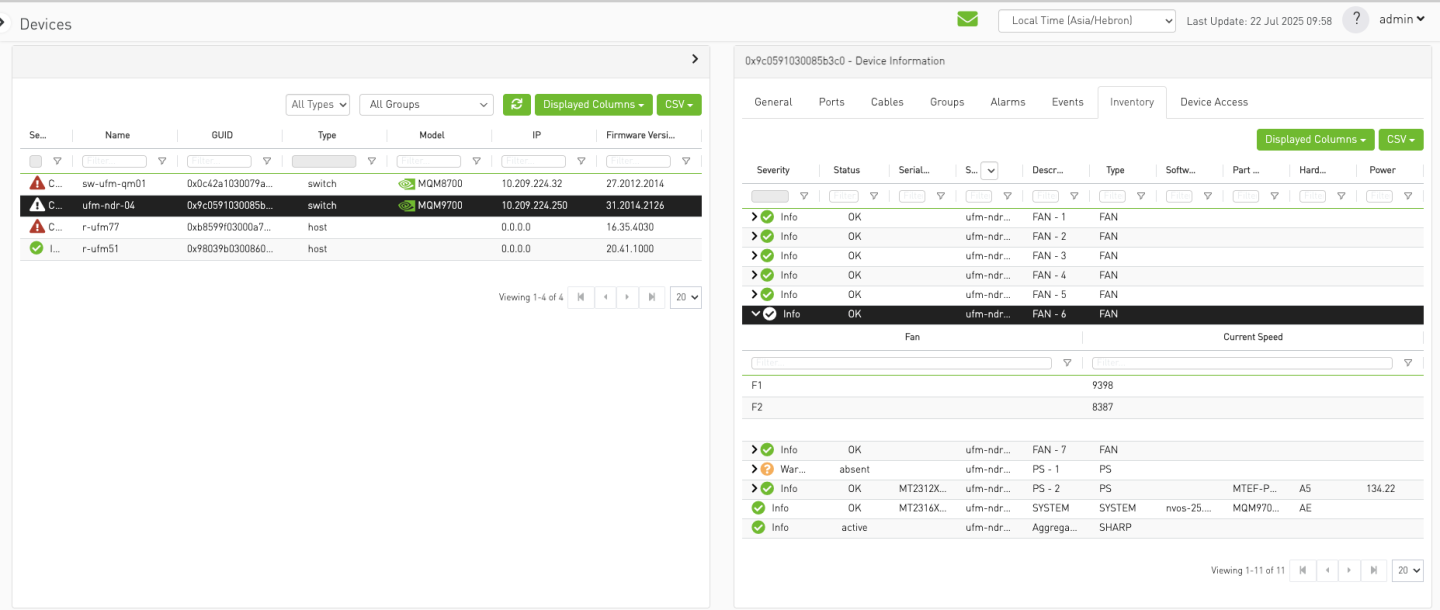The image size is (1440, 610).
Task: Switch to the Ports tab
Action: click(831, 102)
